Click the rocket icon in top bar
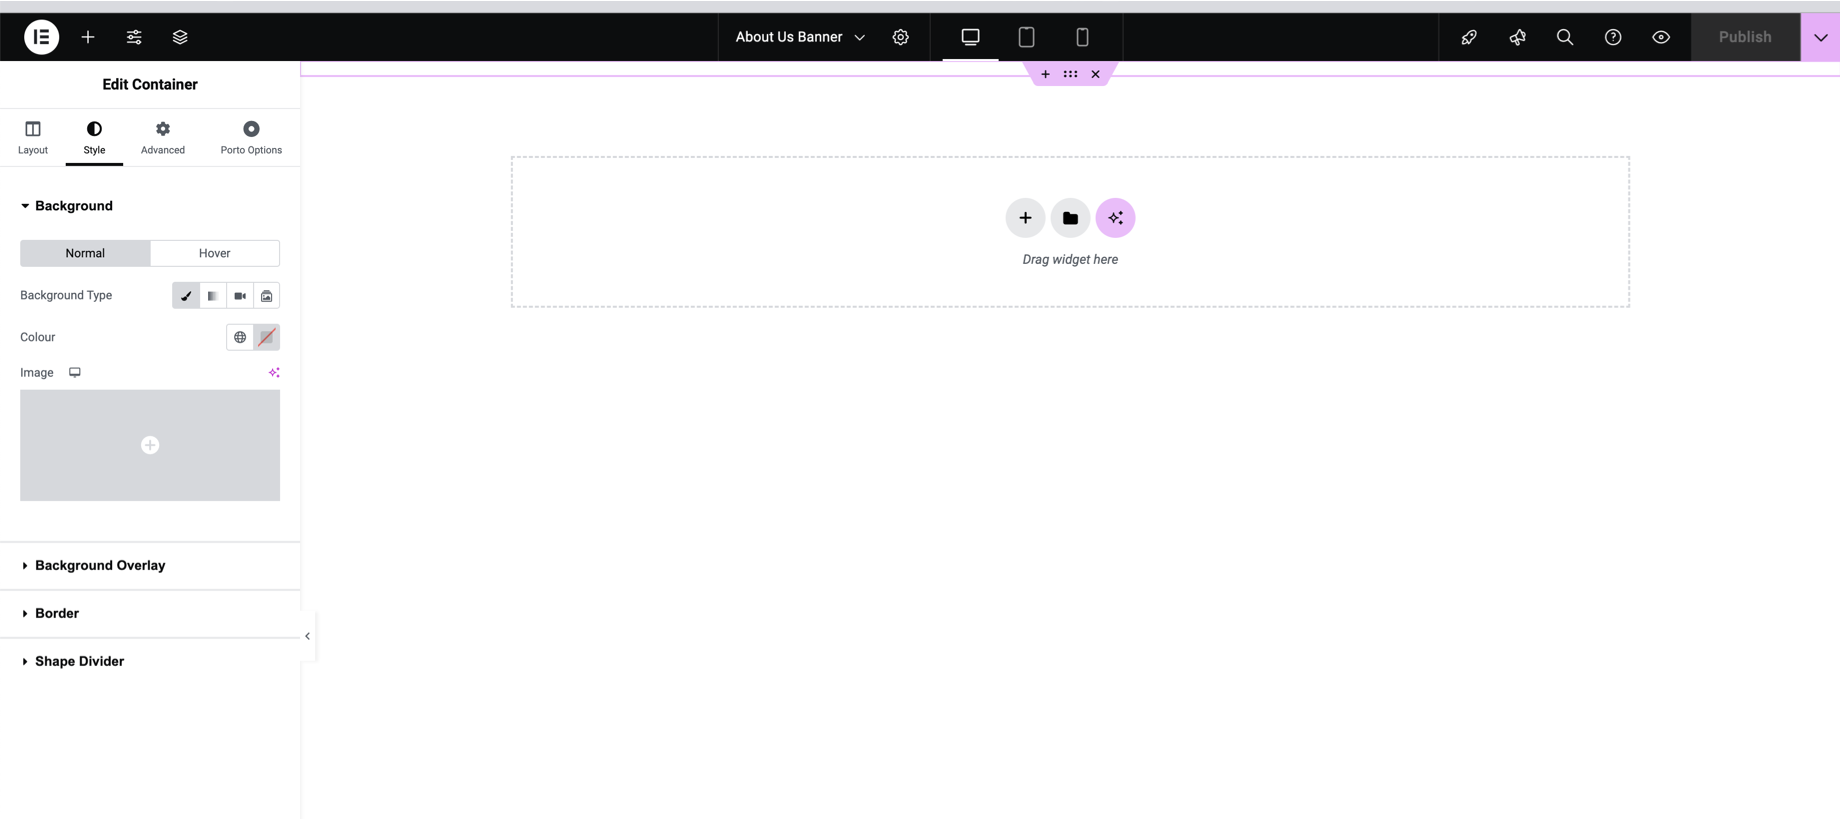 coord(1469,37)
